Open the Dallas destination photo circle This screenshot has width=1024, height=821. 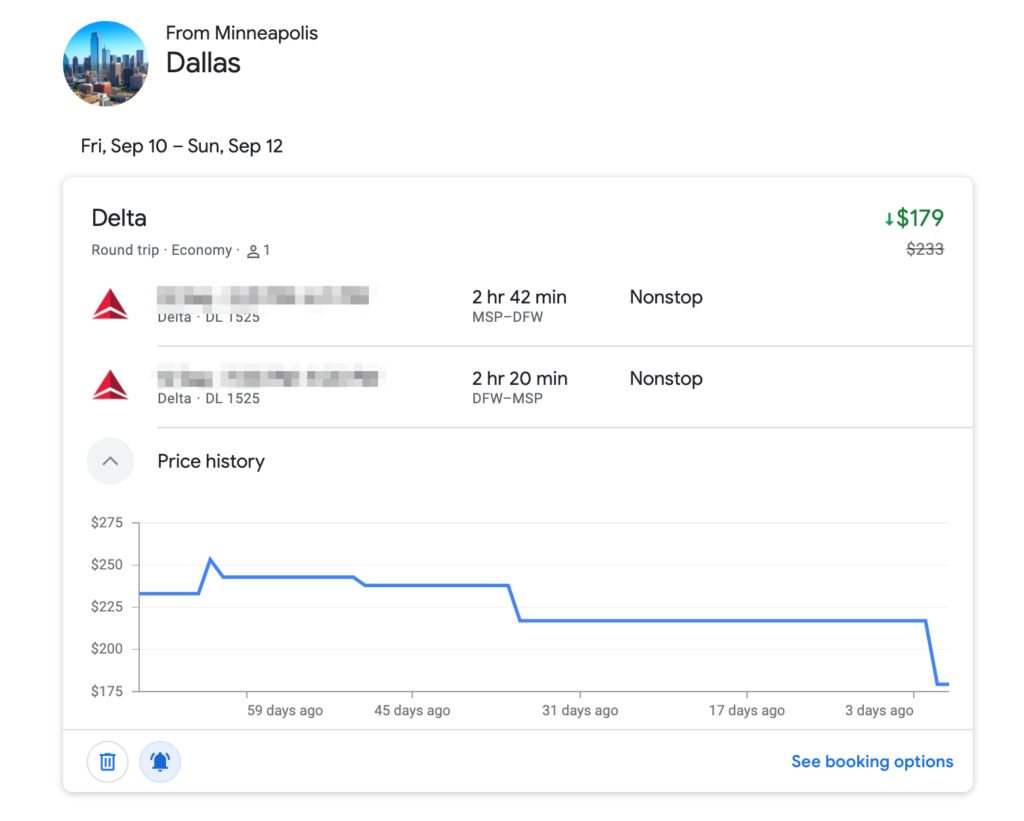coord(105,63)
